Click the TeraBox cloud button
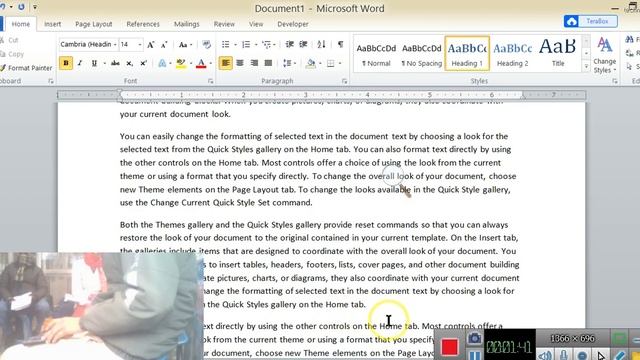The height and width of the screenshot is (360, 640). click(x=591, y=21)
